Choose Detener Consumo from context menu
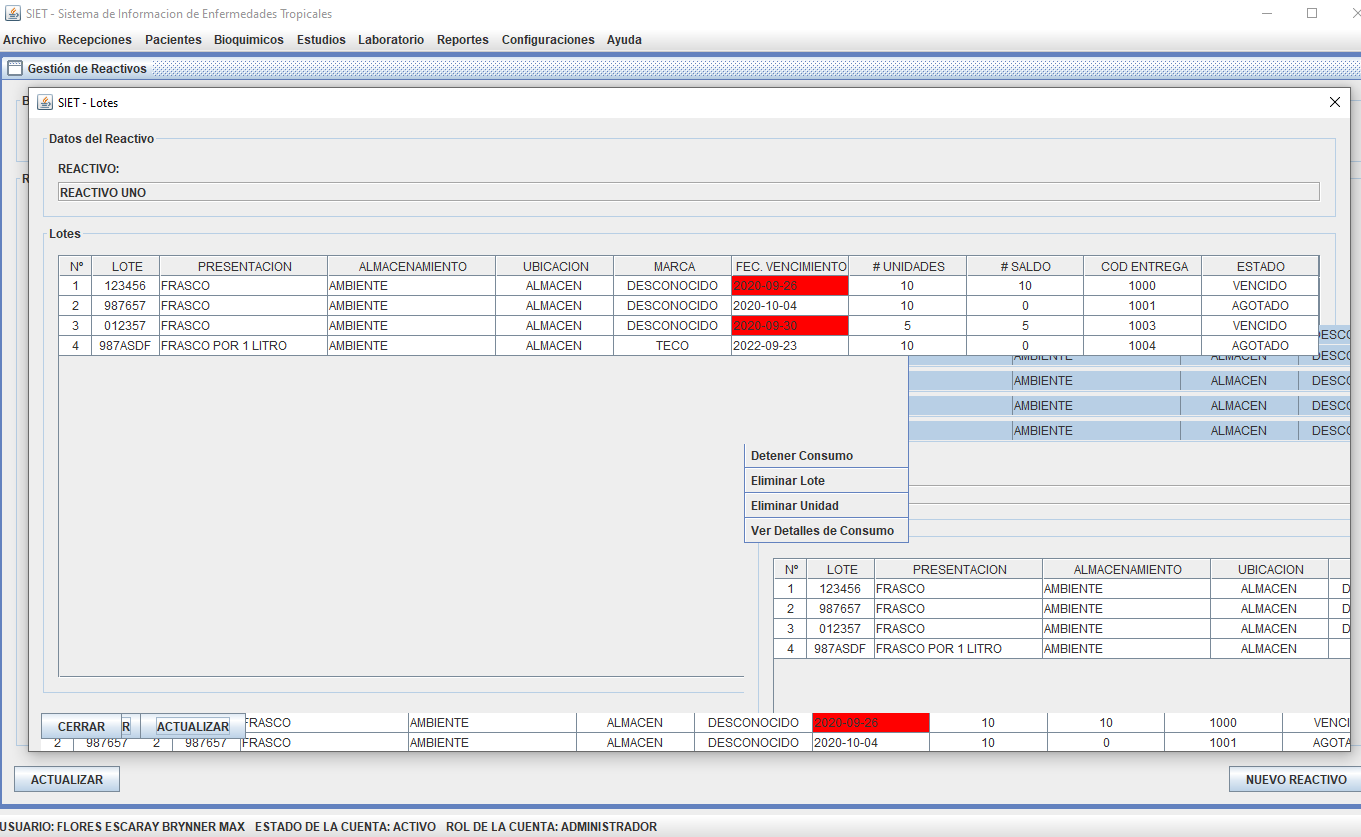The height and width of the screenshot is (837, 1361). (x=826, y=456)
